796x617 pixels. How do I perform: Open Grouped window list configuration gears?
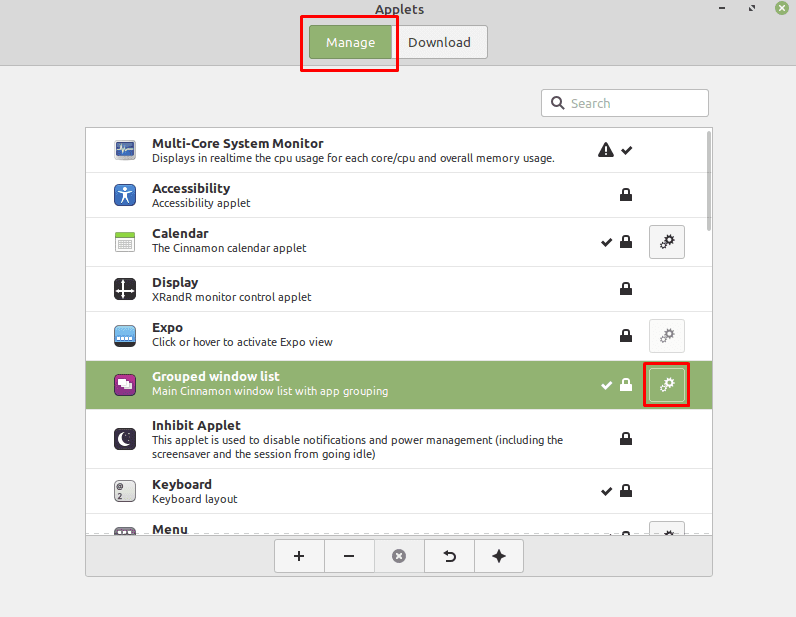coord(667,384)
